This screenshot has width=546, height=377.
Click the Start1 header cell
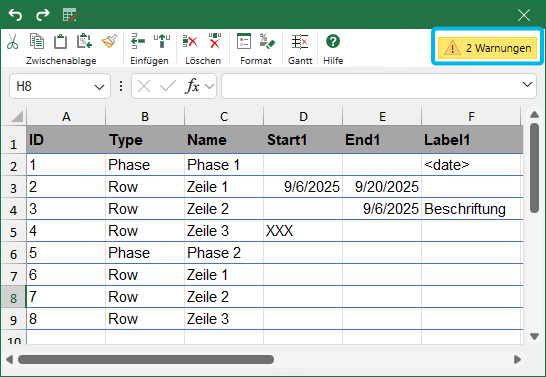(303, 140)
